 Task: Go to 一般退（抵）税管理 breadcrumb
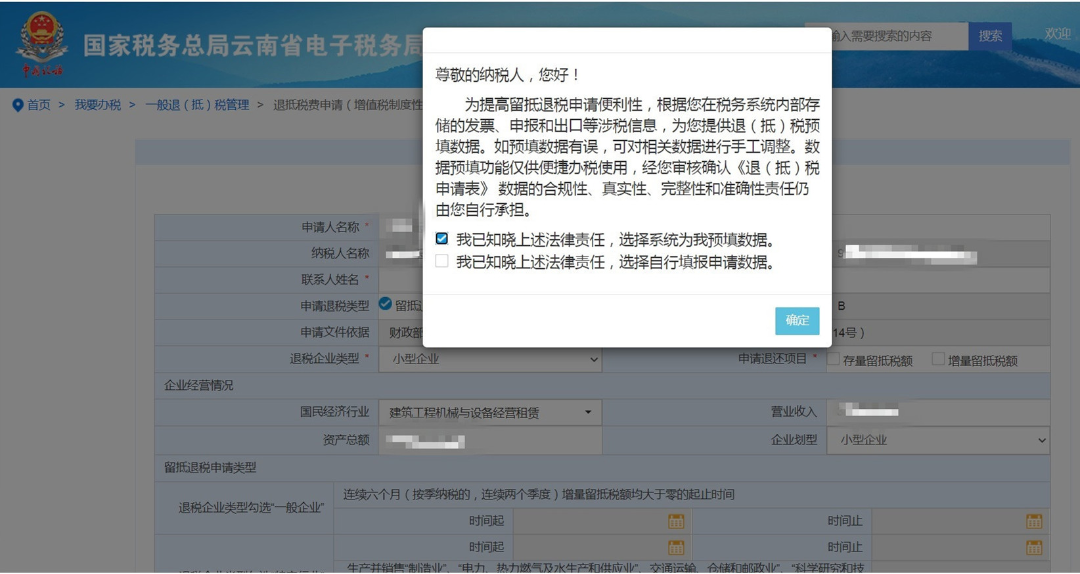click(197, 105)
